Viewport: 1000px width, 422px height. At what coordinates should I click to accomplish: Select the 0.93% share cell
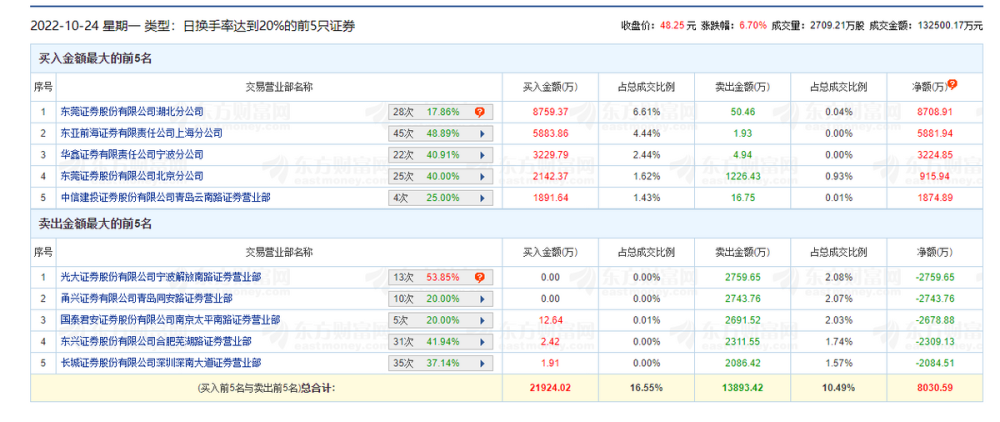pyautogui.click(x=838, y=176)
